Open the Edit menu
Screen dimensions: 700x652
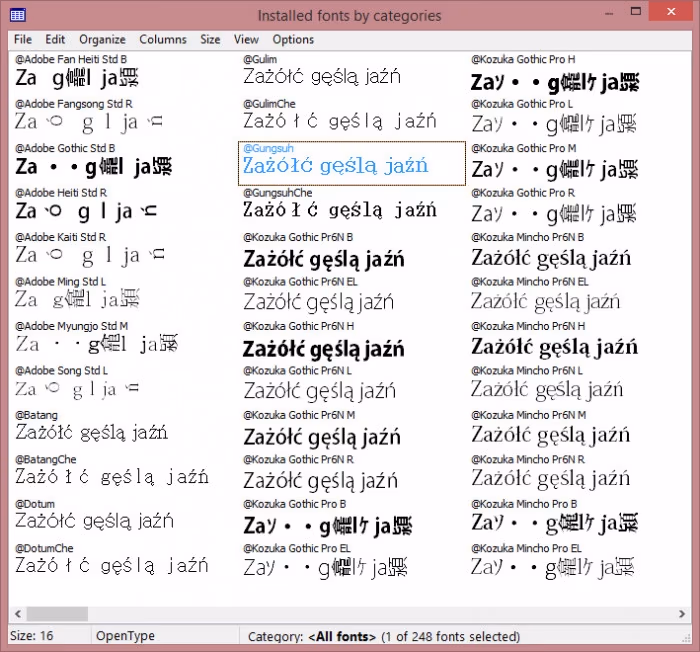pos(55,40)
